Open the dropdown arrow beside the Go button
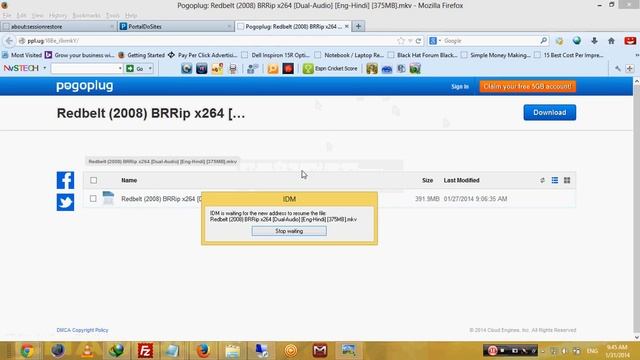Image resolution: width=640 pixels, height=360 pixels. (x=150, y=69)
